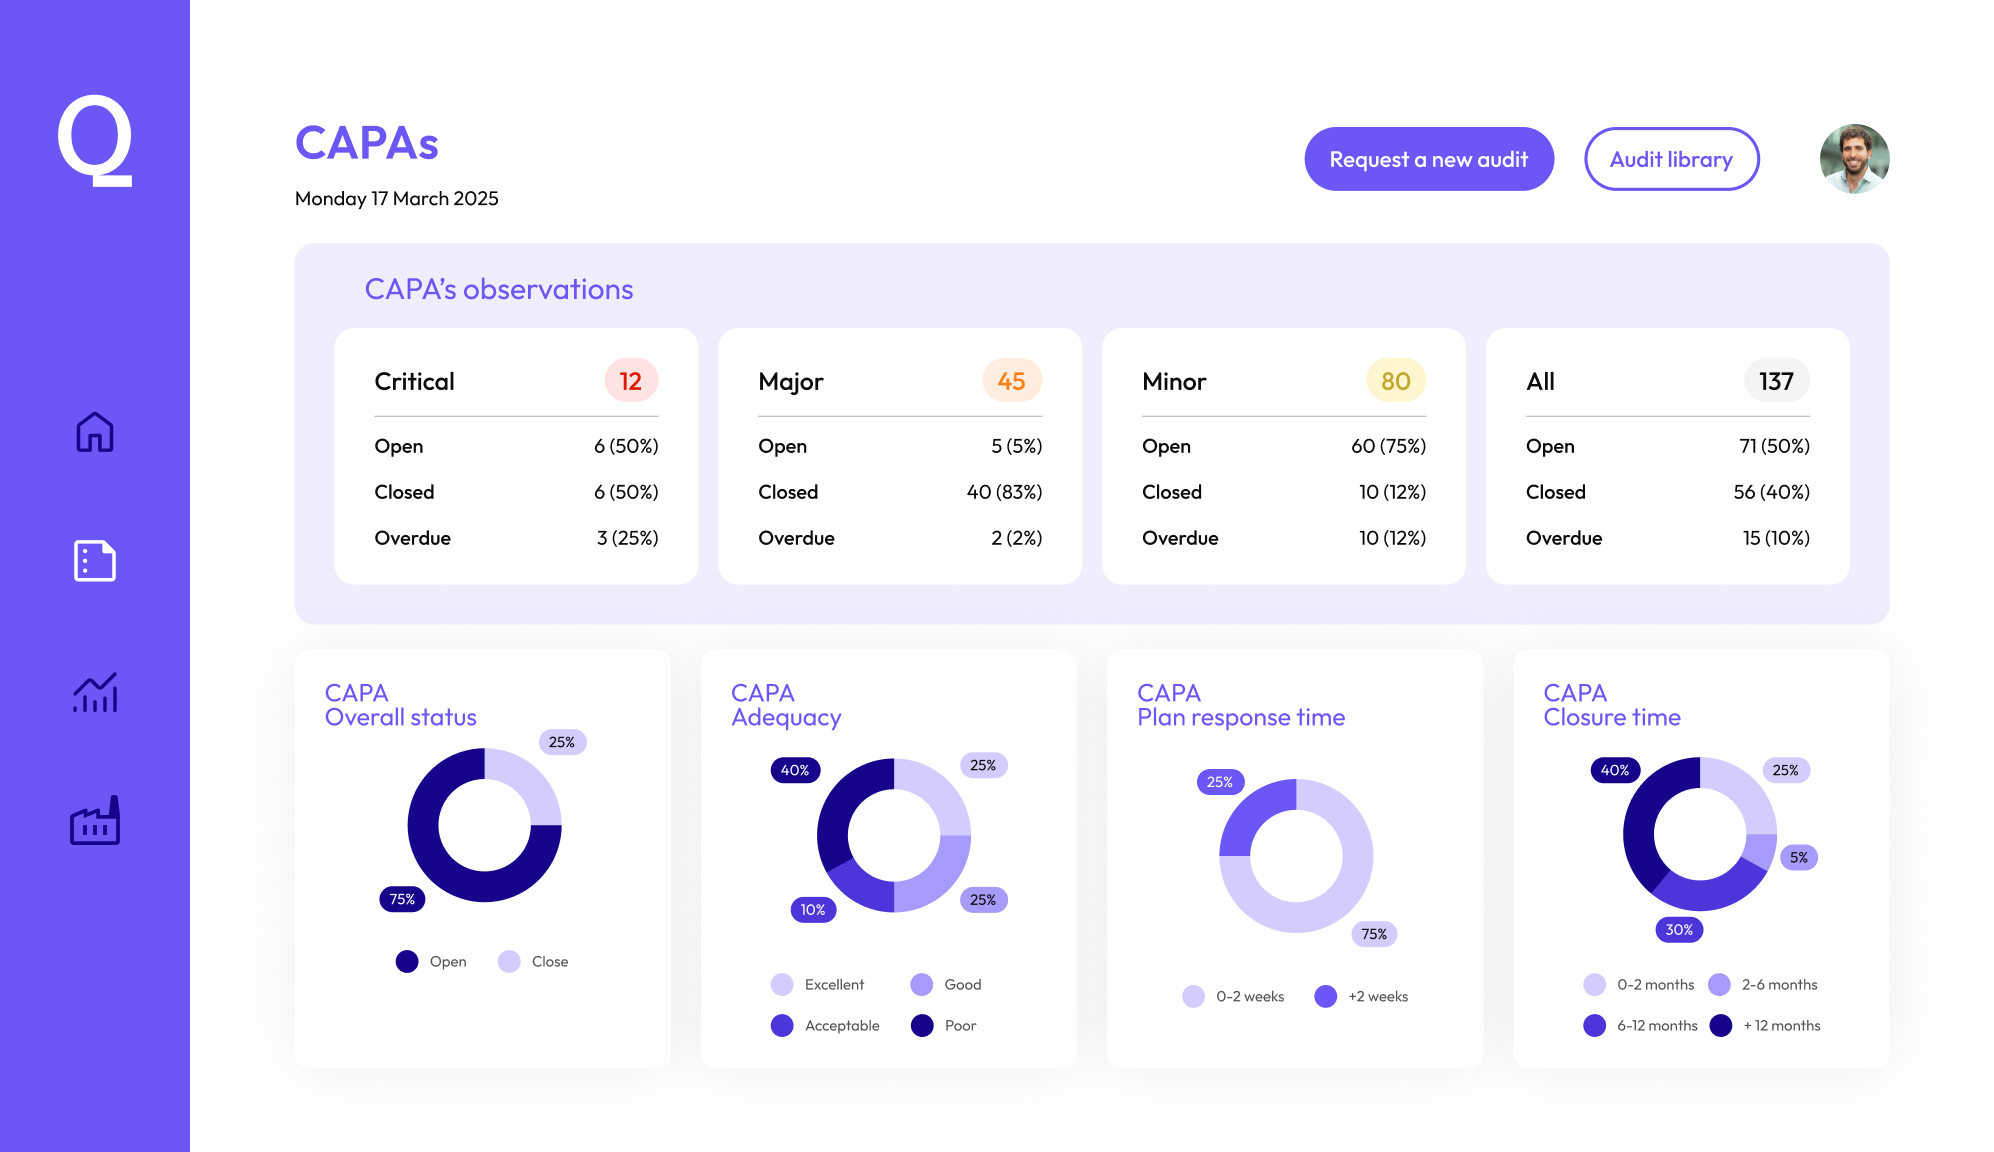
Task: Open the Audit library
Action: 1671,159
